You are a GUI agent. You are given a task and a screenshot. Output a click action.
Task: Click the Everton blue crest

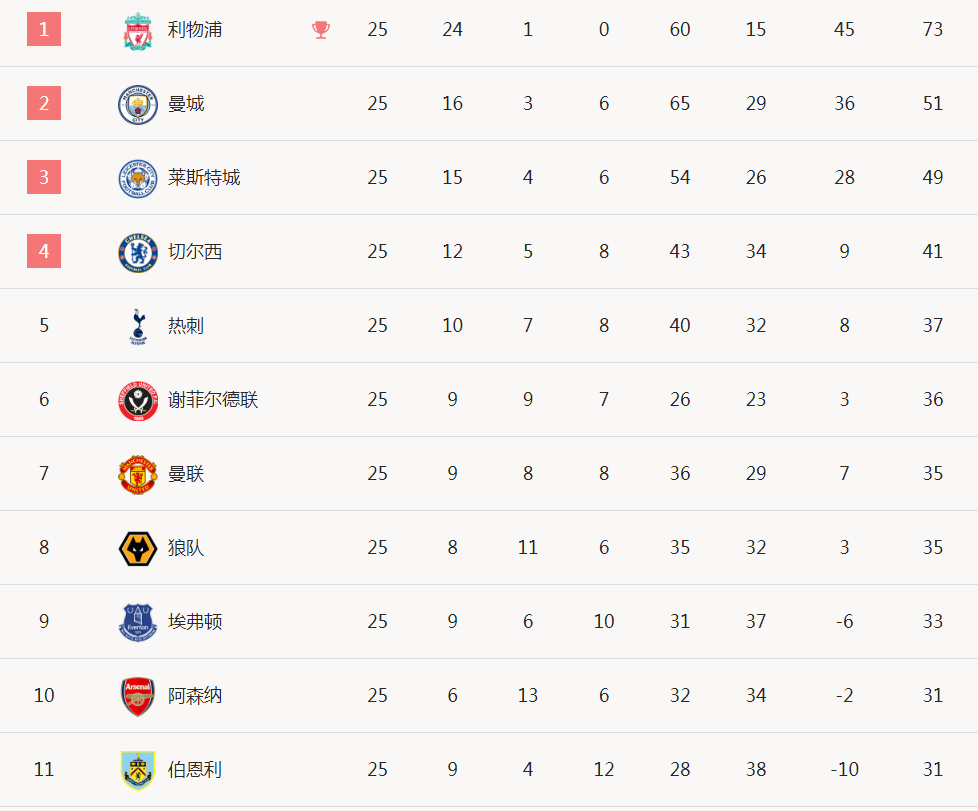click(x=138, y=622)
